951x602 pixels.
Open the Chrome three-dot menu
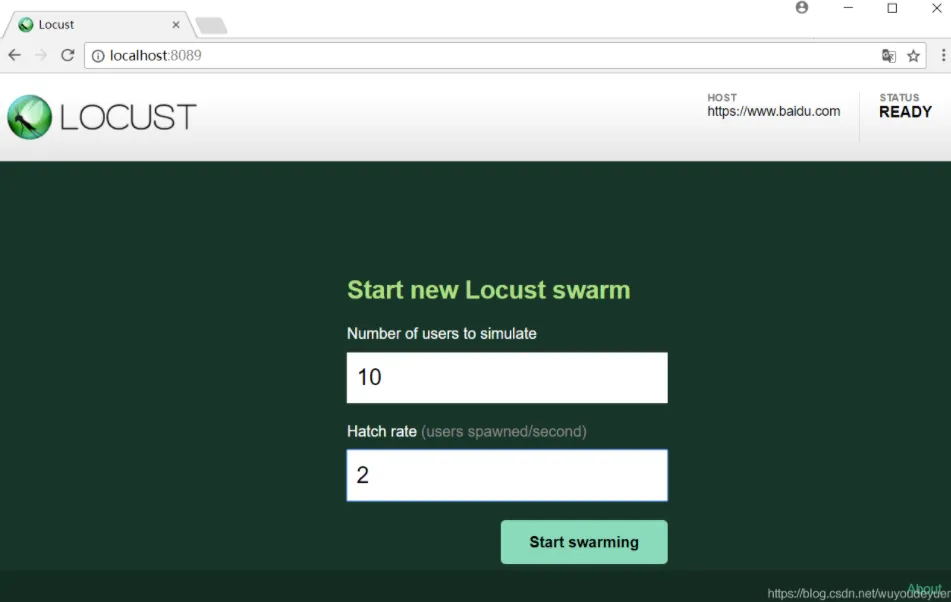(943, 55)
